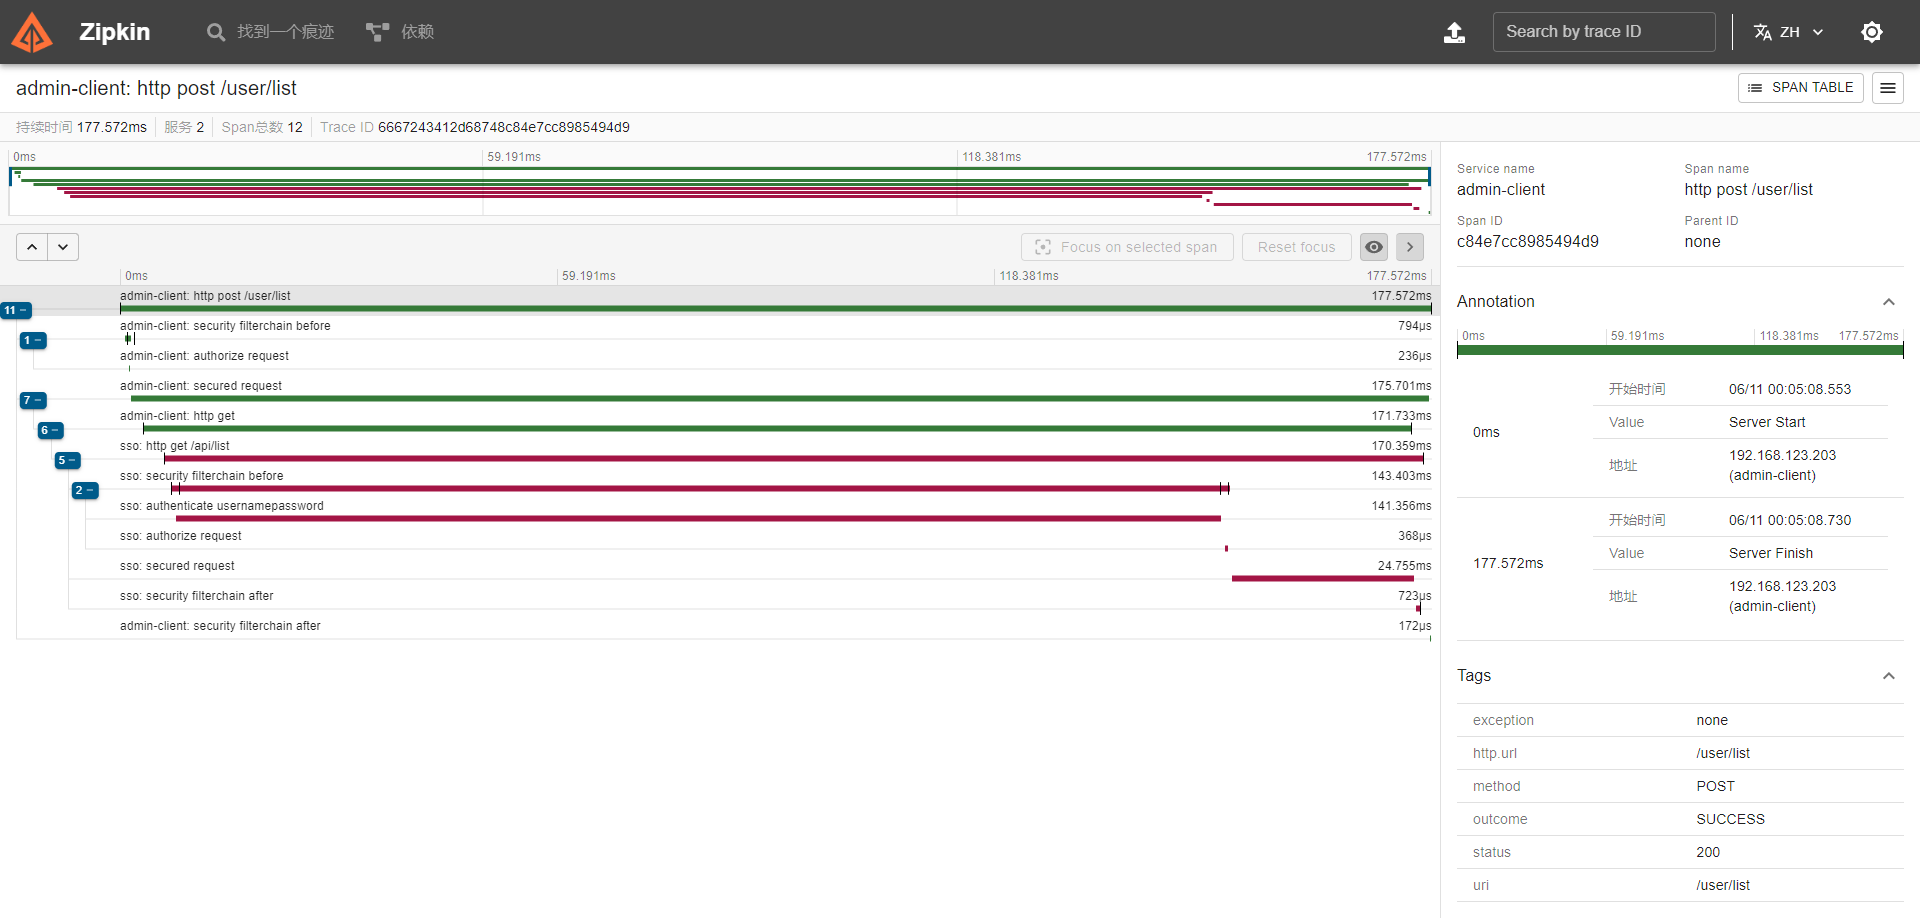Click the Span ID value c84e7cc8985494d9
1920x918 pixels.
1527,242
